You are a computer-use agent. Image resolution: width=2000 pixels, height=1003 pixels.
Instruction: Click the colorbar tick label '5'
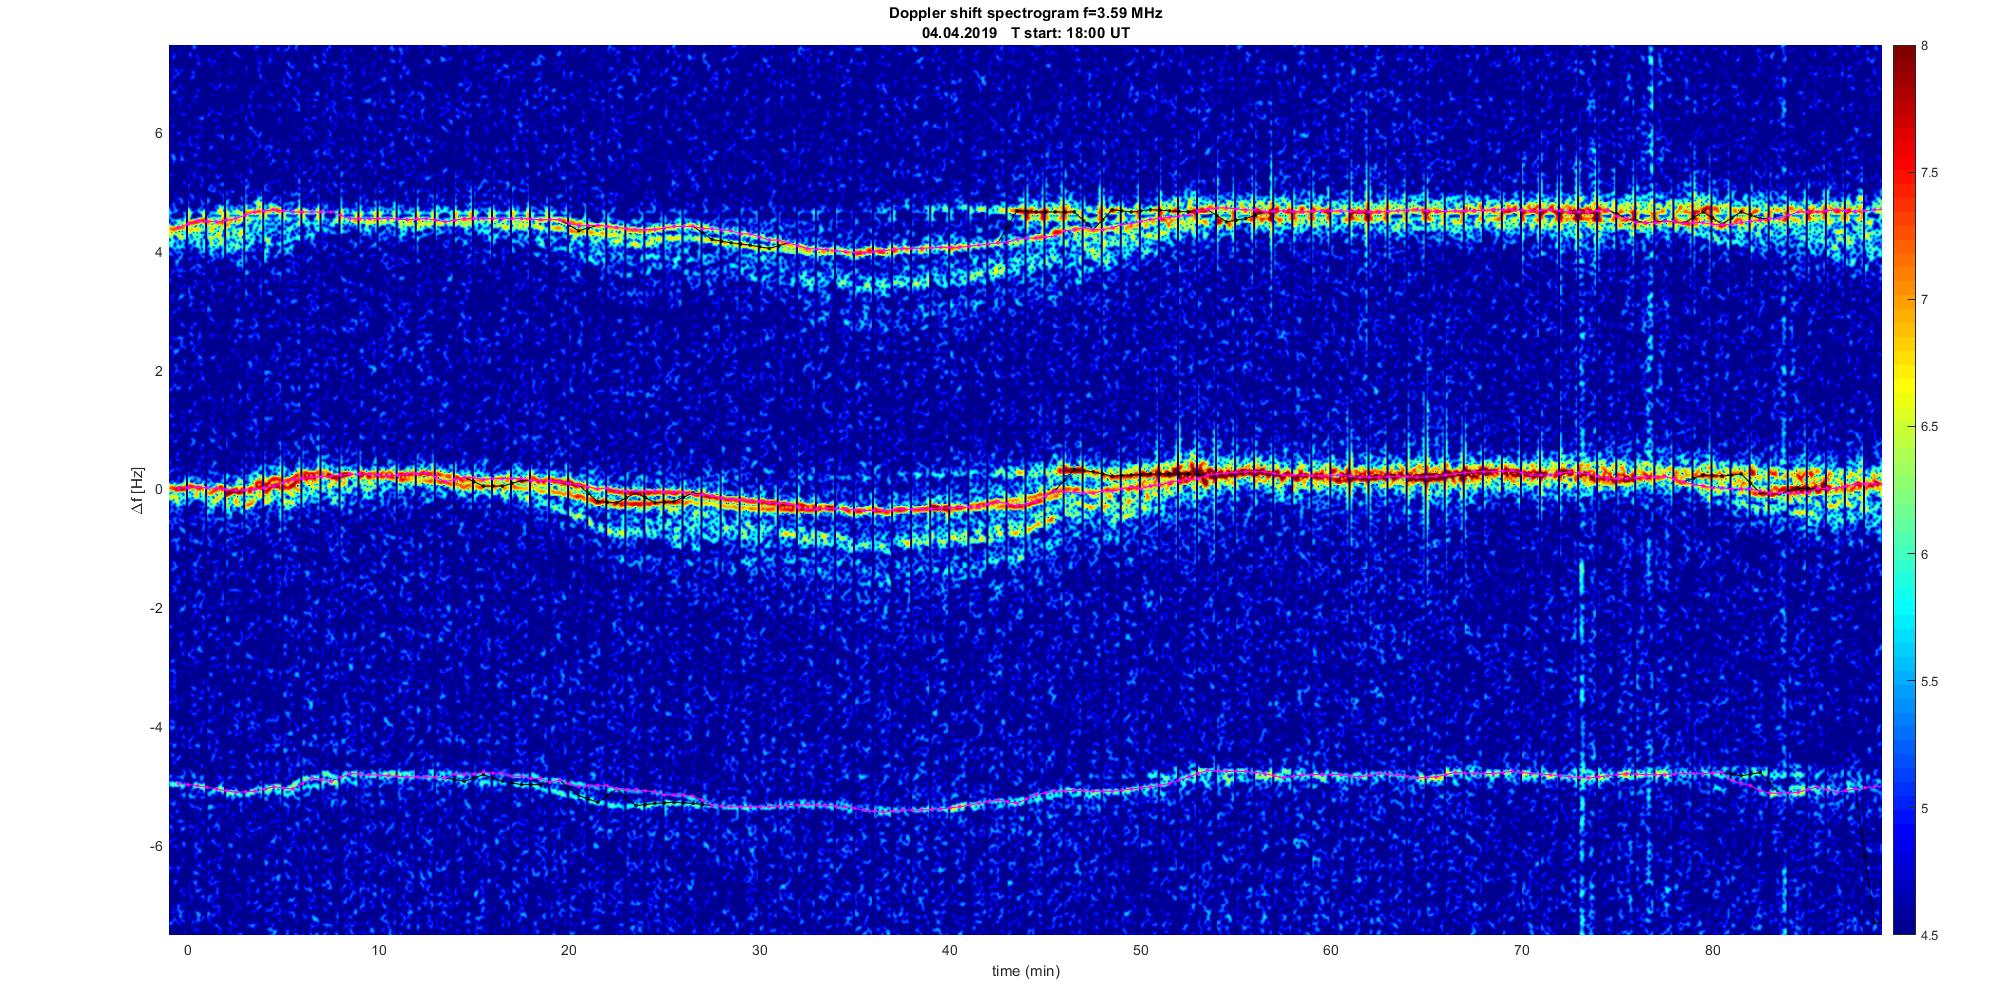[1925, 809]
